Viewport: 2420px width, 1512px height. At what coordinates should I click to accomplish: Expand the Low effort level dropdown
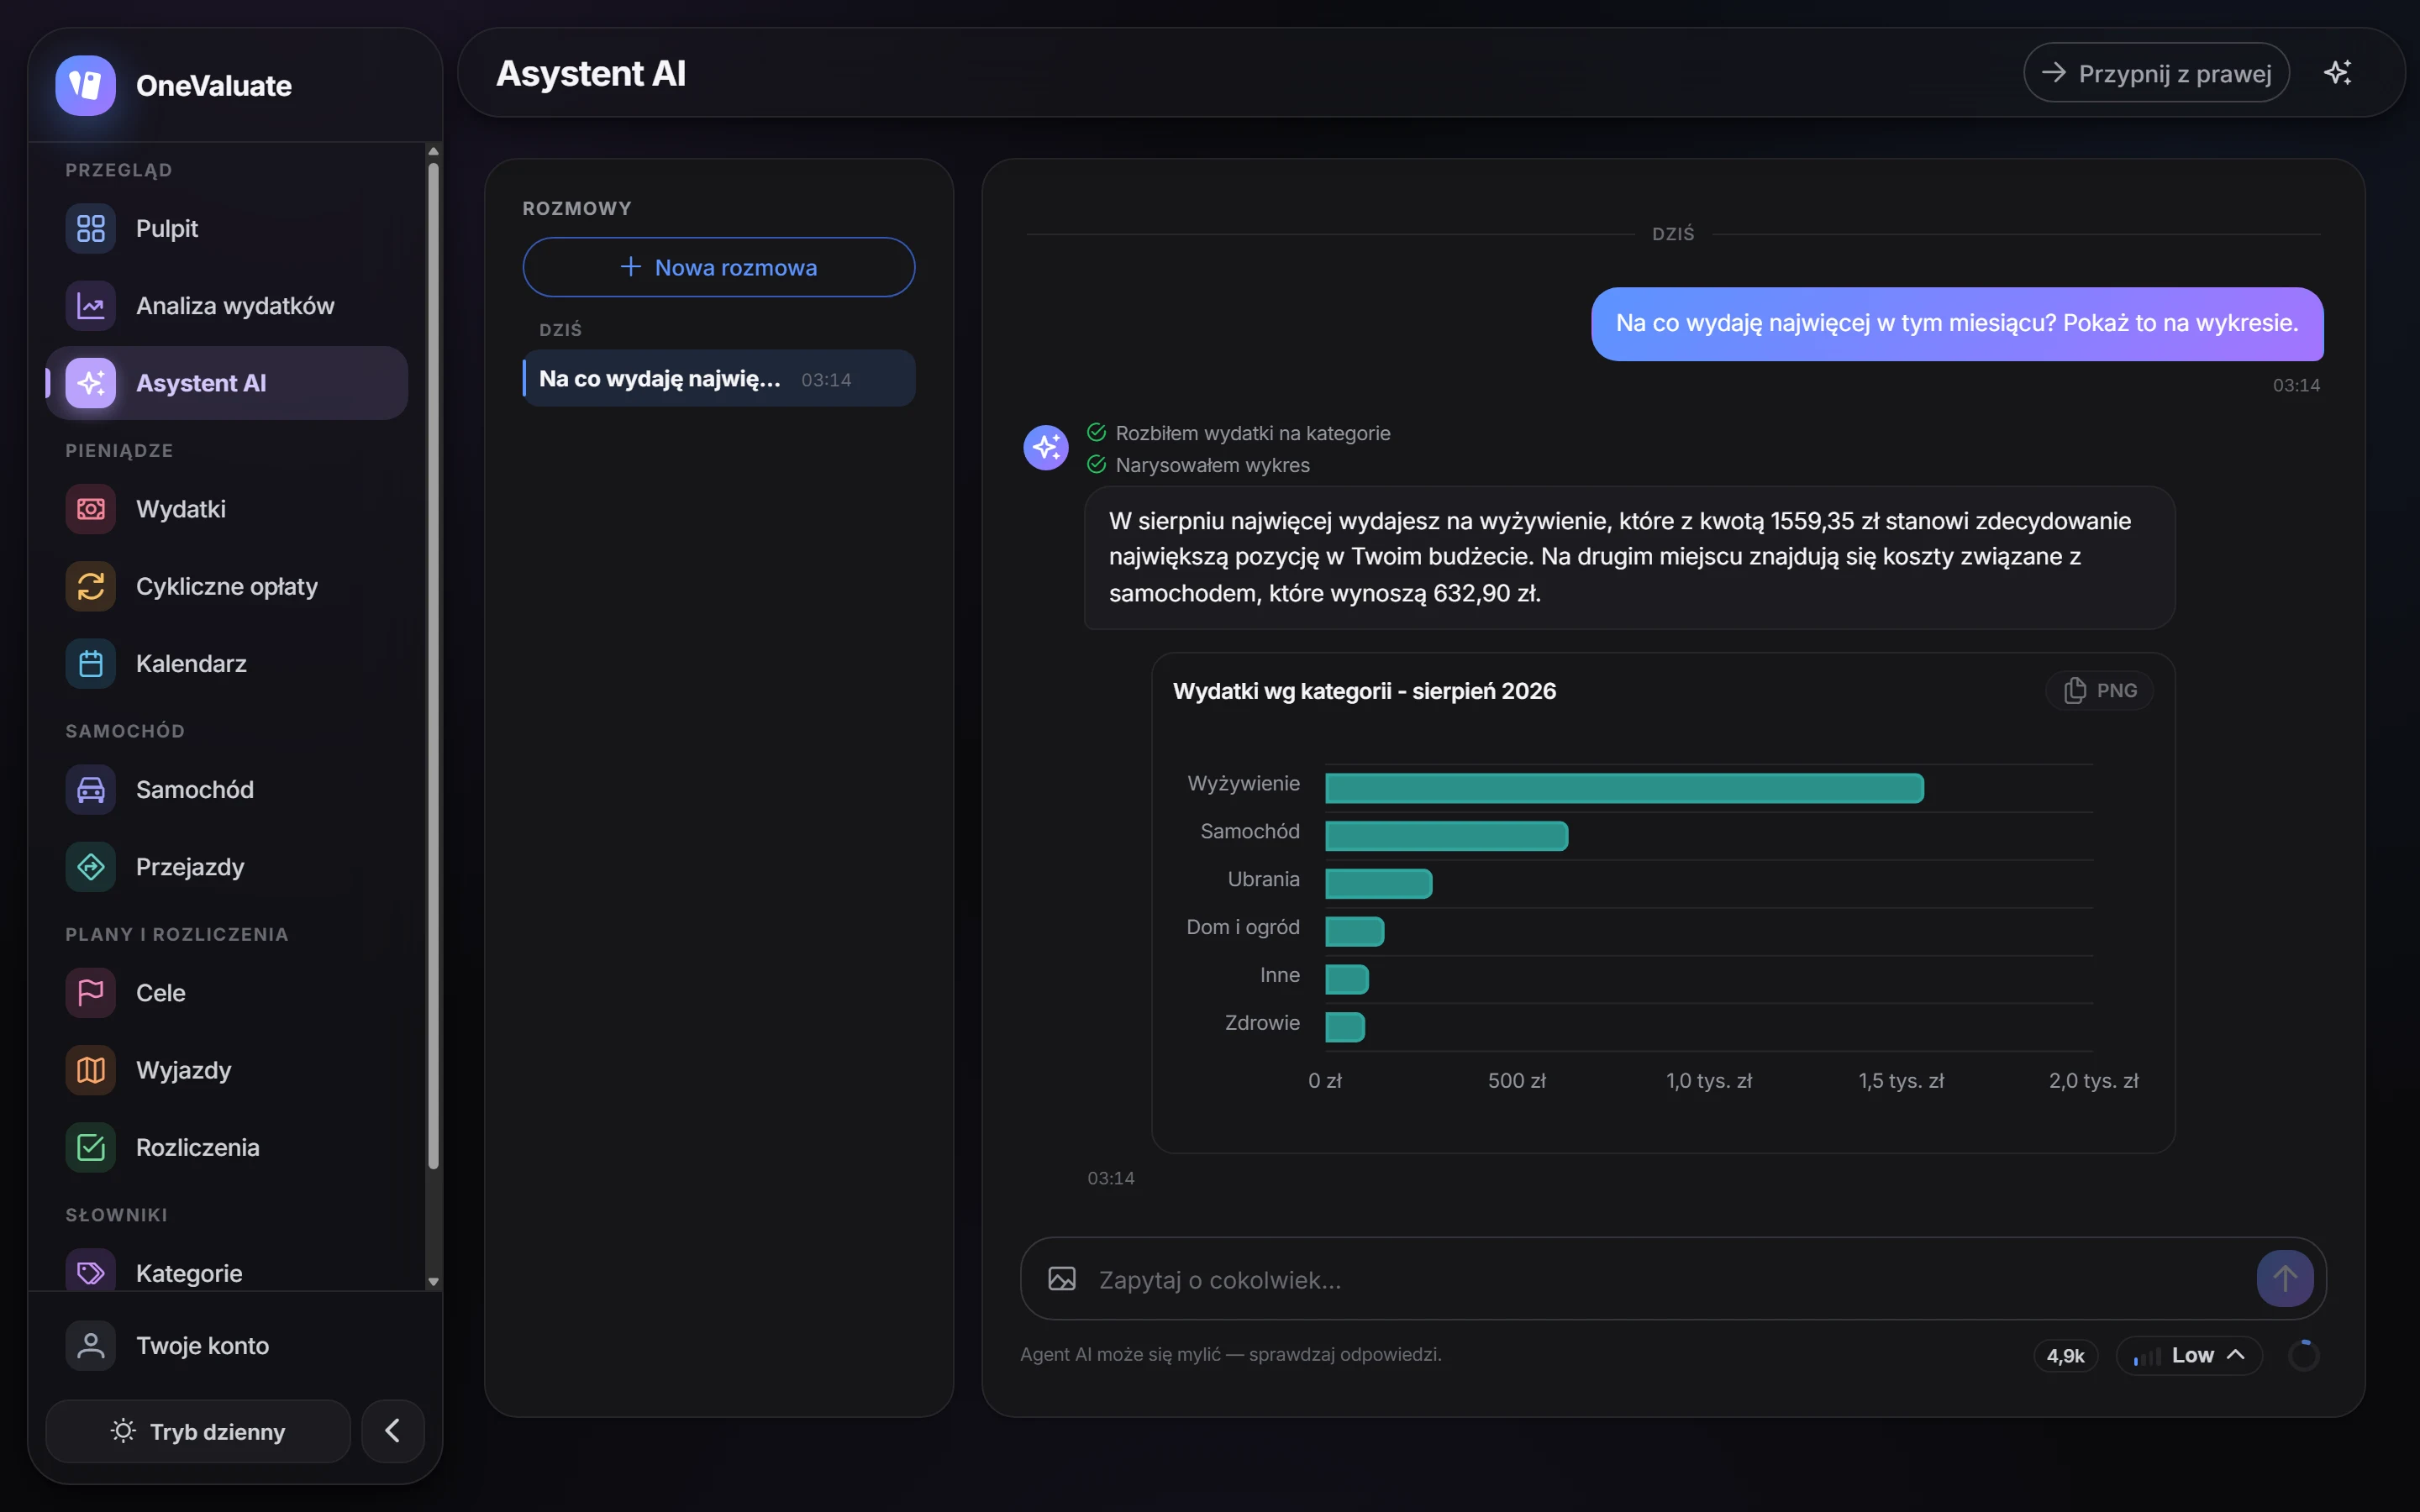click(x=2189, y=1356)
